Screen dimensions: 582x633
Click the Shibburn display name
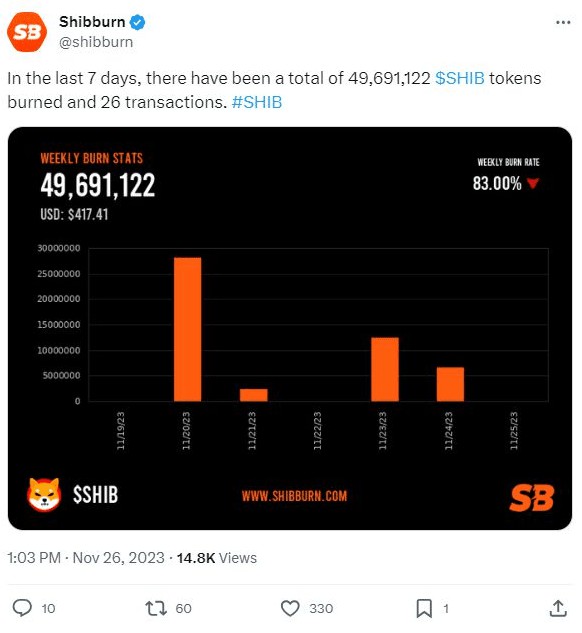[92, 22]
